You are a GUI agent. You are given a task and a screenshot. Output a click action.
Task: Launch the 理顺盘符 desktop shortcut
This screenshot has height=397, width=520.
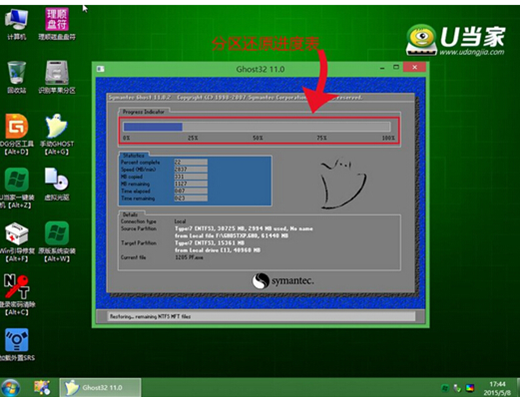click(x=57, y=24)
